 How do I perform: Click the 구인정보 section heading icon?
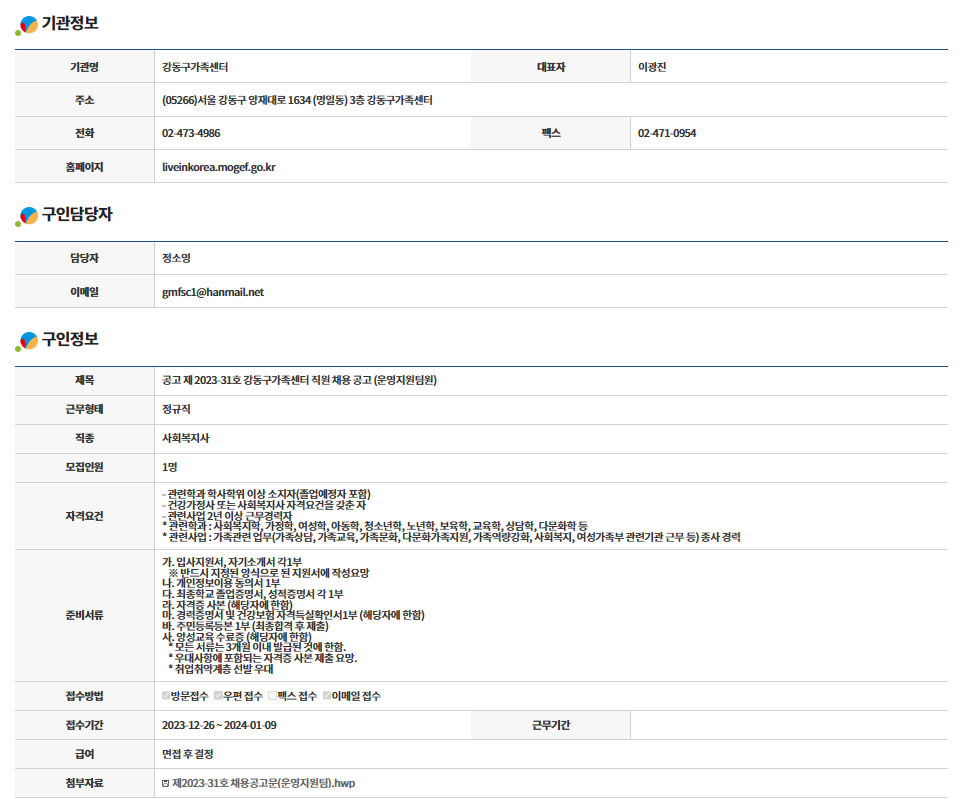(27, 341)
